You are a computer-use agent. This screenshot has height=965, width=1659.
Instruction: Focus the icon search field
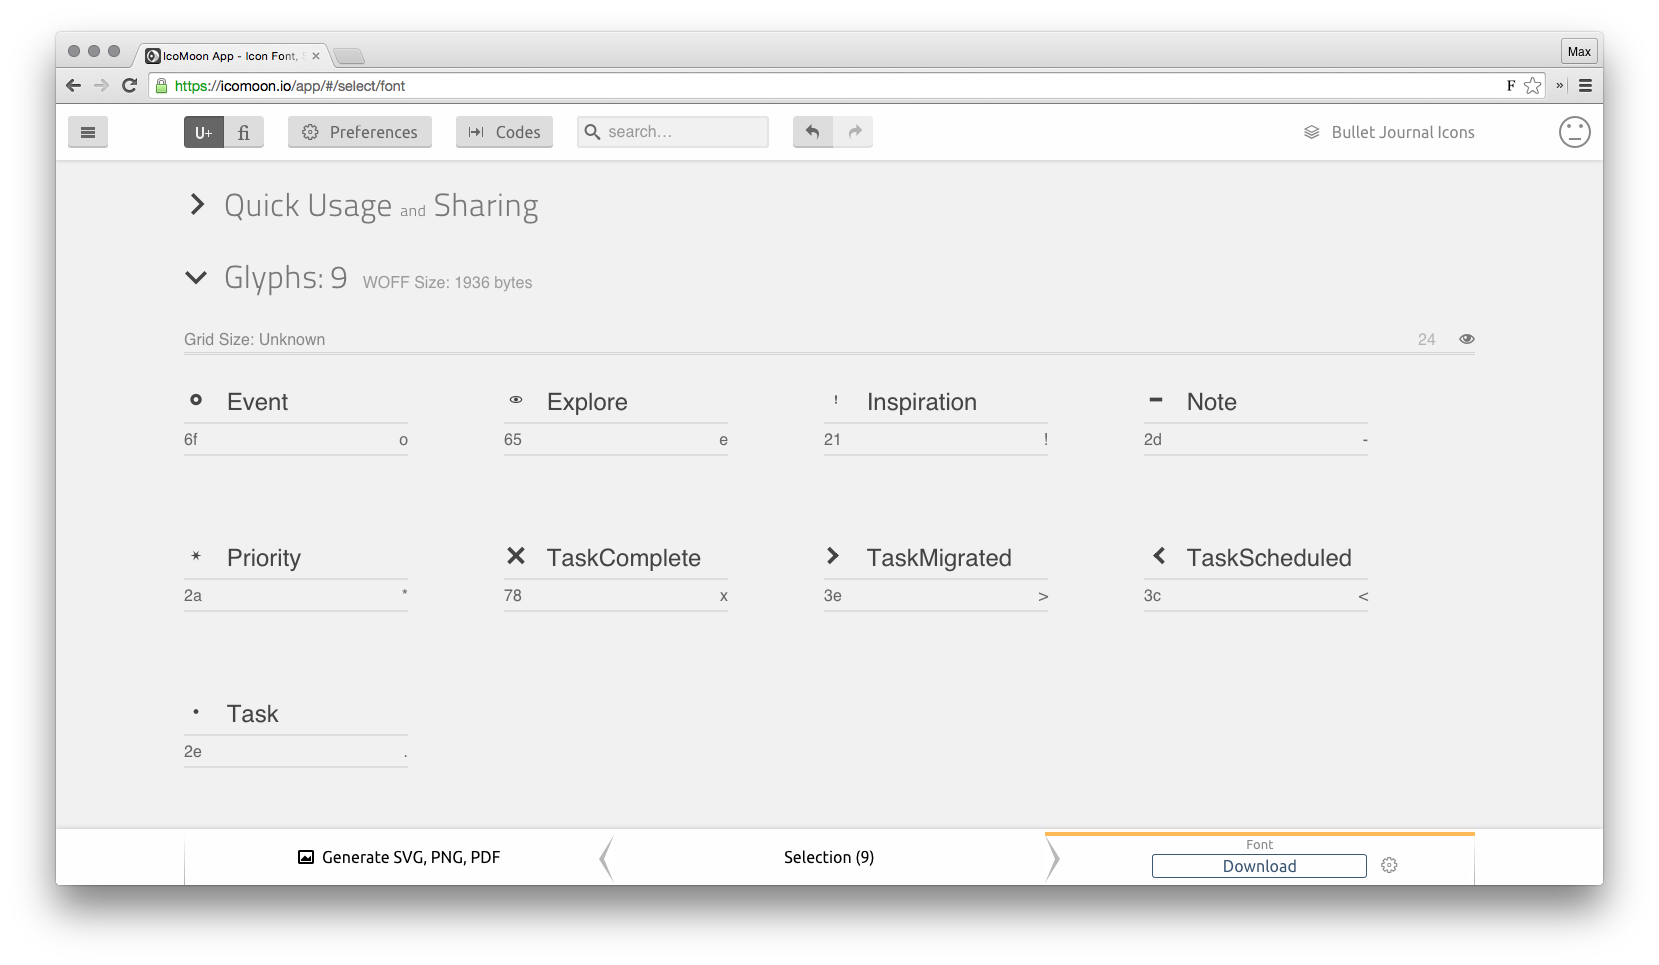click(673, 132)
